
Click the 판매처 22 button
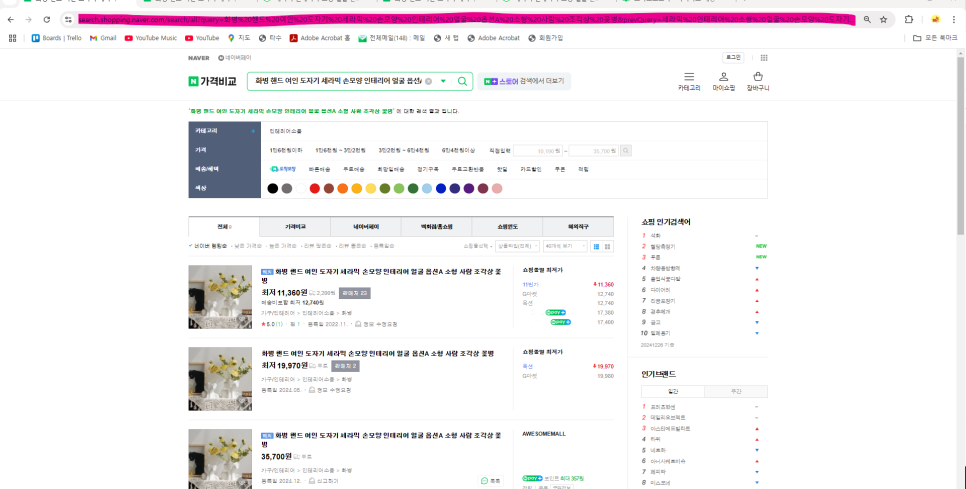[x=355, y=293]
